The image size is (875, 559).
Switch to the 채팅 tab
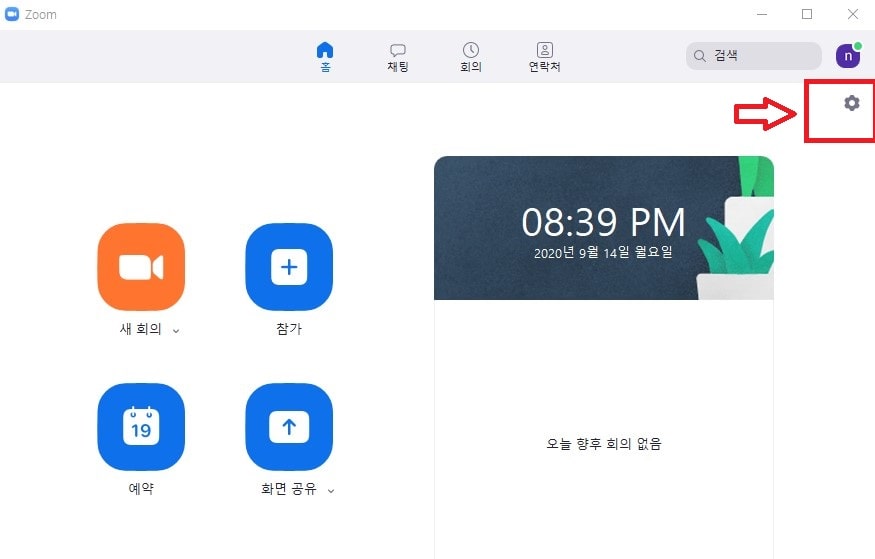398,57
